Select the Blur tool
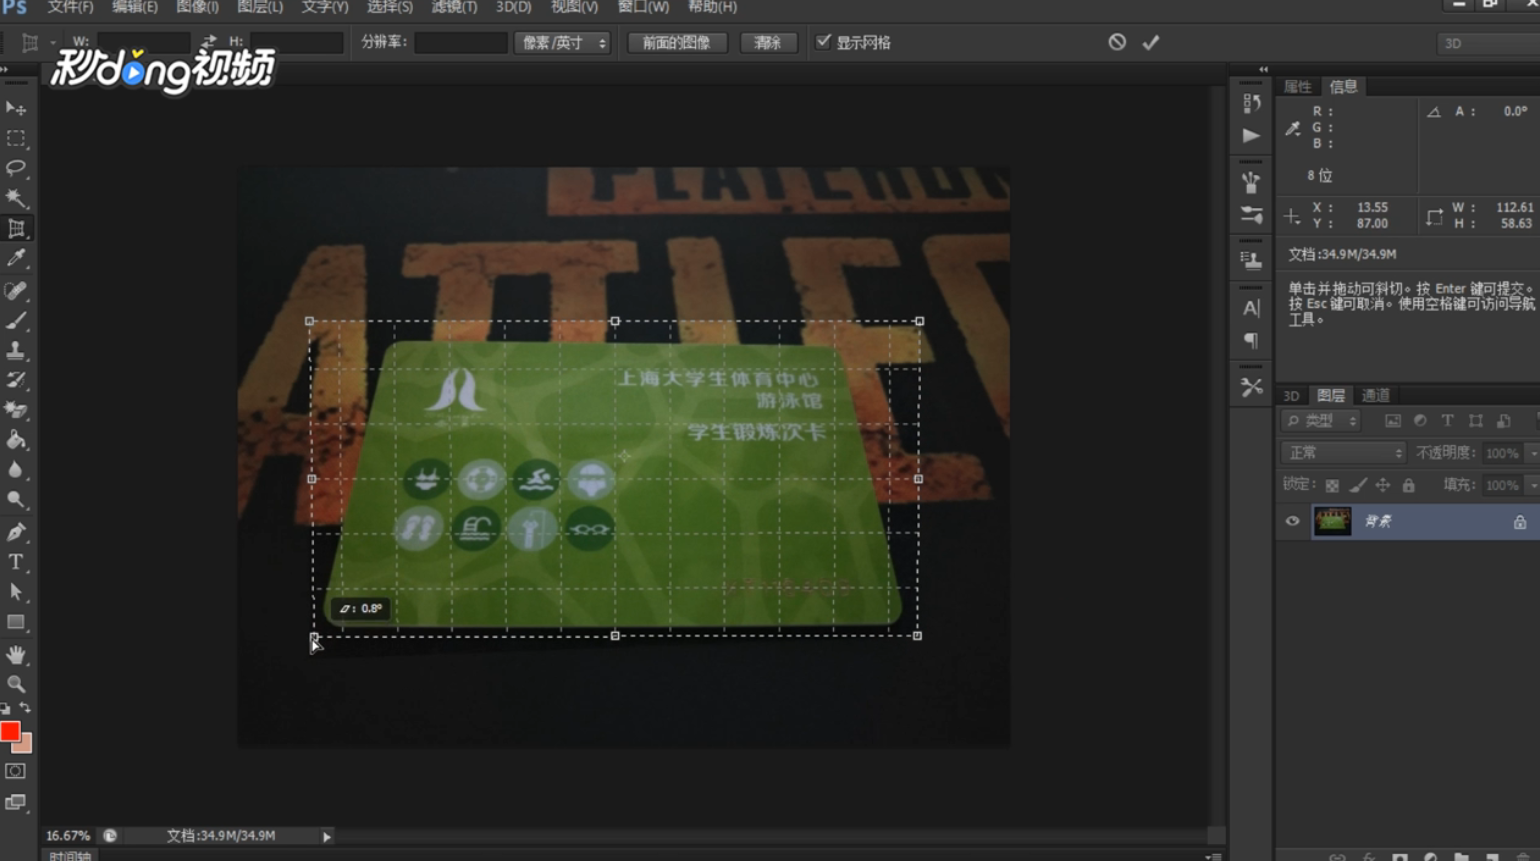Screen dimensions: 1540x861 click(16, 470)
